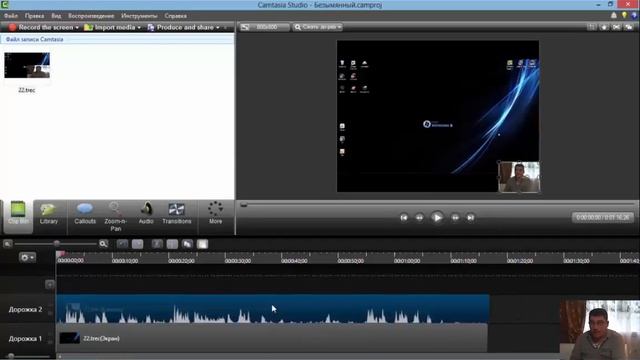The width and height of the screenshot is (640, 360).
Task: Select the audio waveform clip on Дорожка 2
Action: [273, 309]
